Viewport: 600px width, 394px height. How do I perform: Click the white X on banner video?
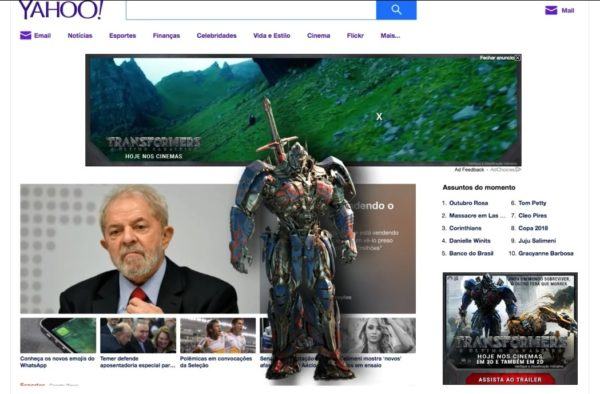tap(379, 116)
